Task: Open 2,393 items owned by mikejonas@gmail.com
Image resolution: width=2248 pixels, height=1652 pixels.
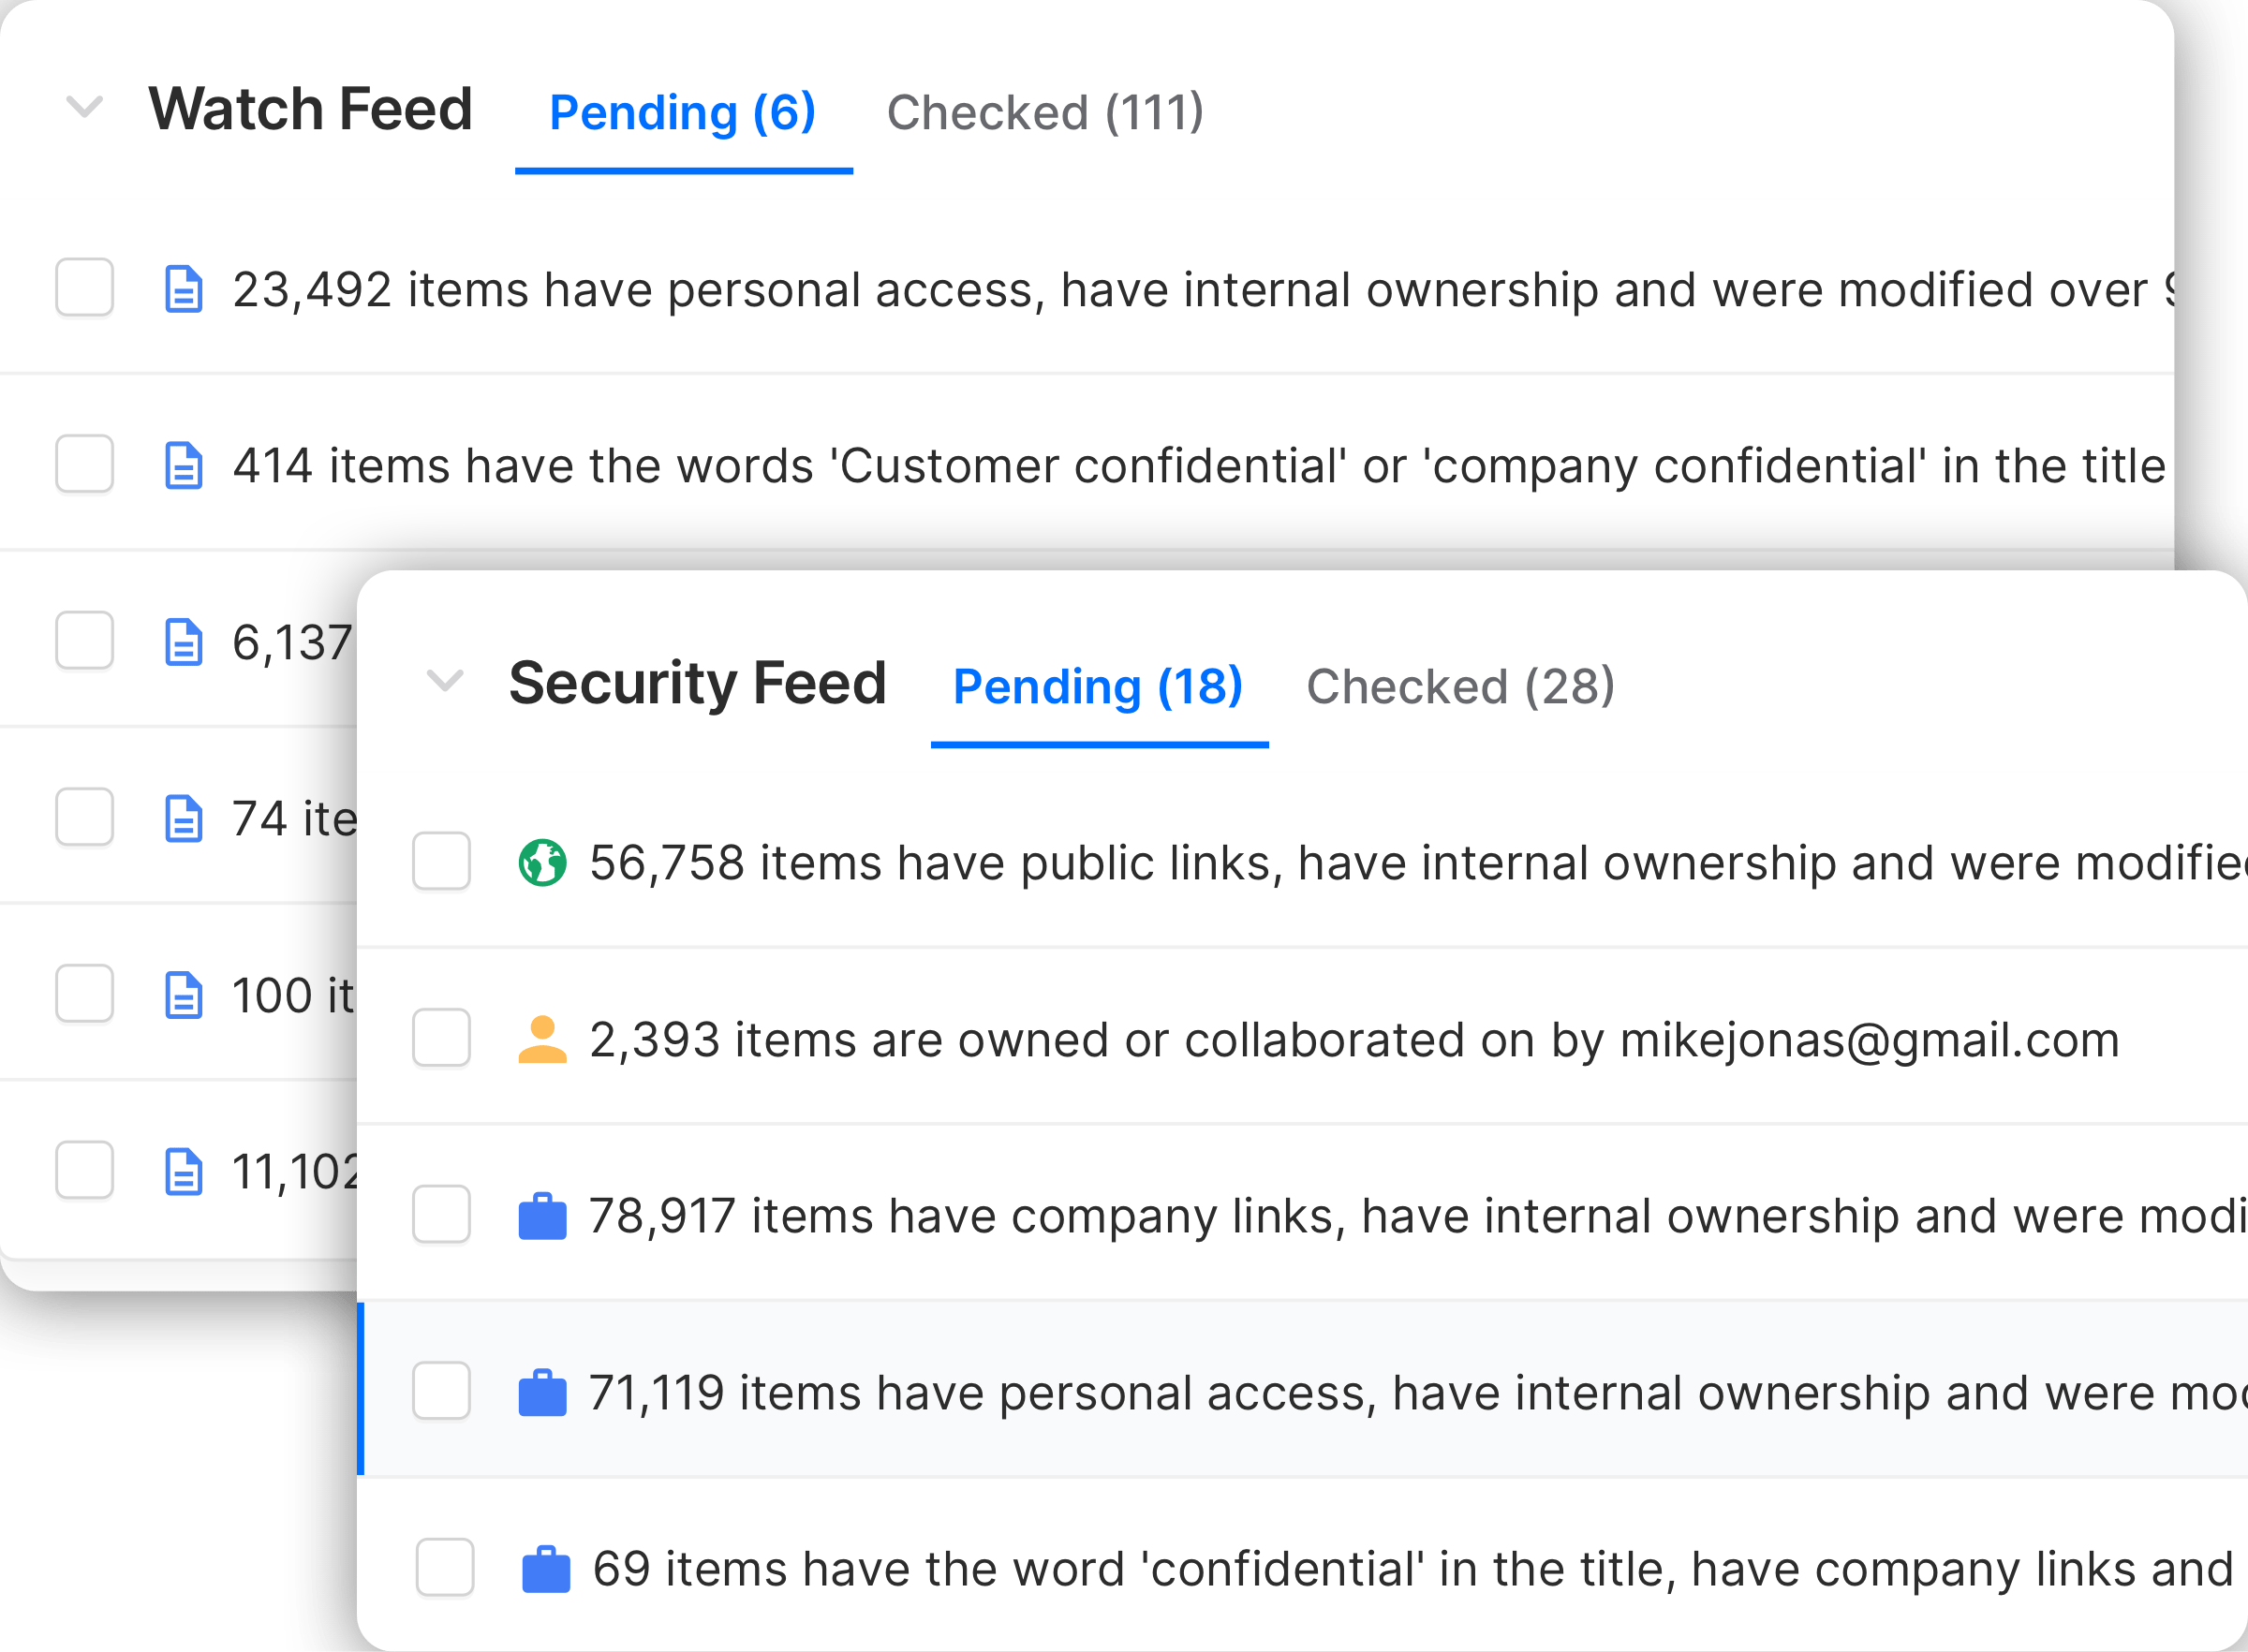Action: click(1353, 1040)
